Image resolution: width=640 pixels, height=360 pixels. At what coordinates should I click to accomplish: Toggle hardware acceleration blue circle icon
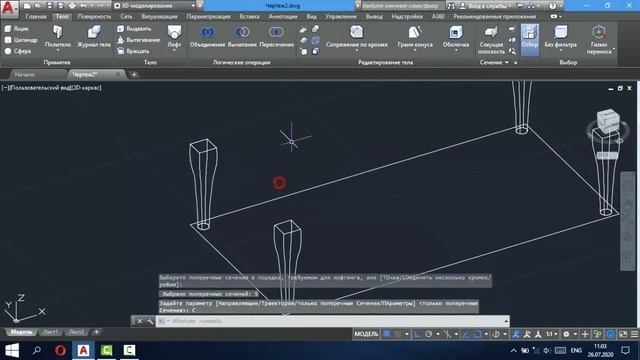pos(611,334)
